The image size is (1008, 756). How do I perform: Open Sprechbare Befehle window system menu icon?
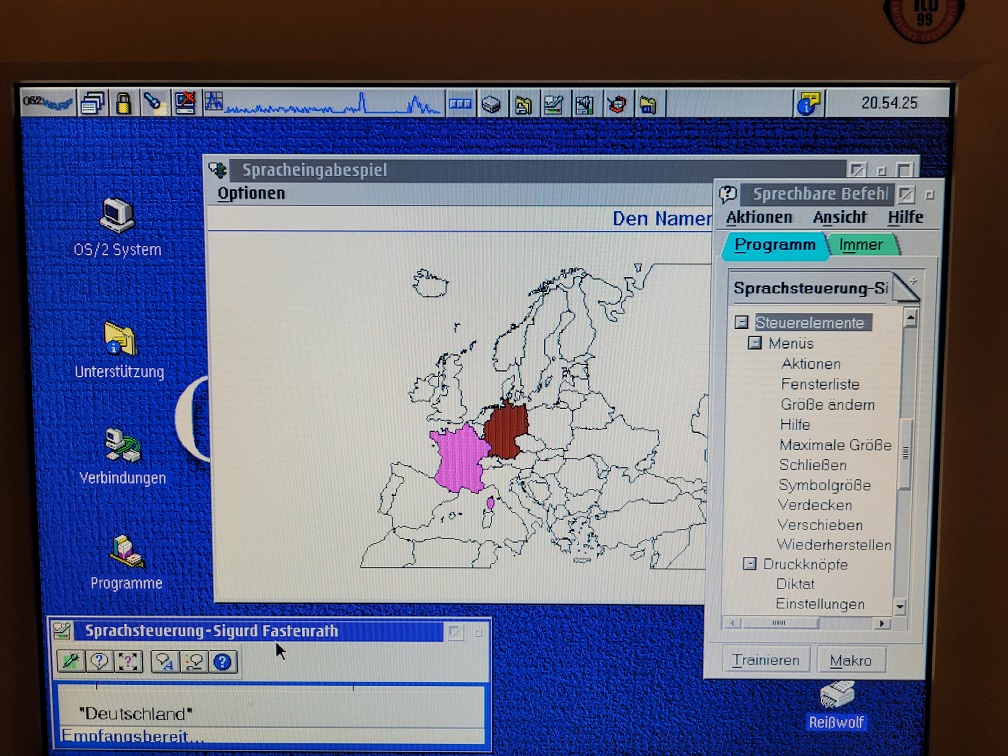[728, 194]
